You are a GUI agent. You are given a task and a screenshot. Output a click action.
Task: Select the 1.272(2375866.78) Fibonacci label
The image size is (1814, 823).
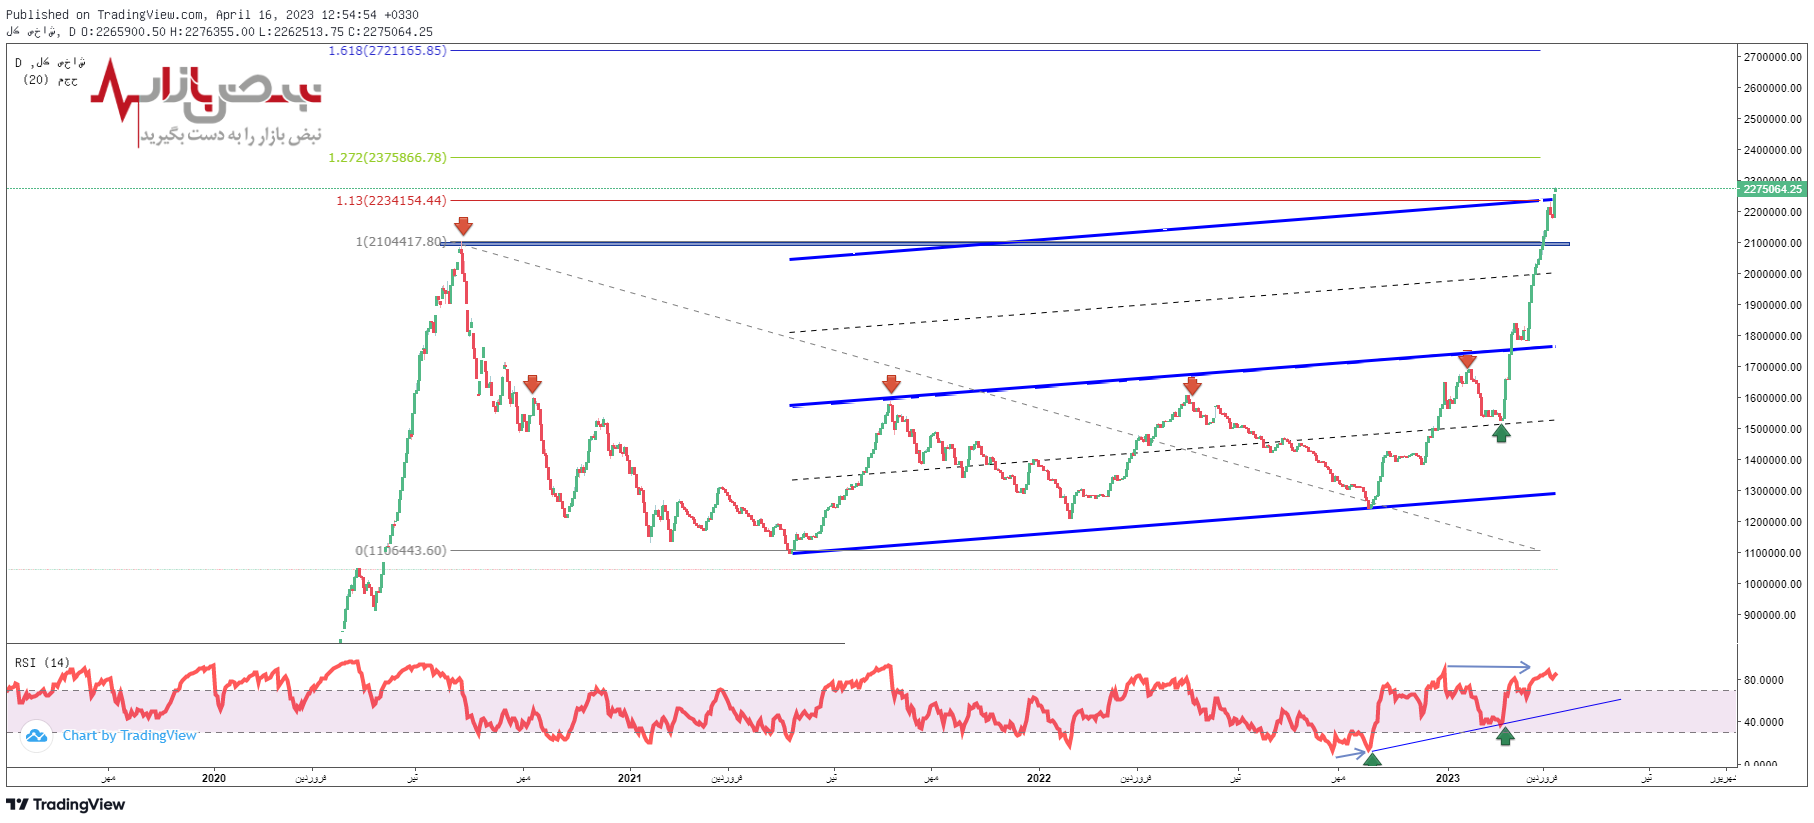coord(387,158)
